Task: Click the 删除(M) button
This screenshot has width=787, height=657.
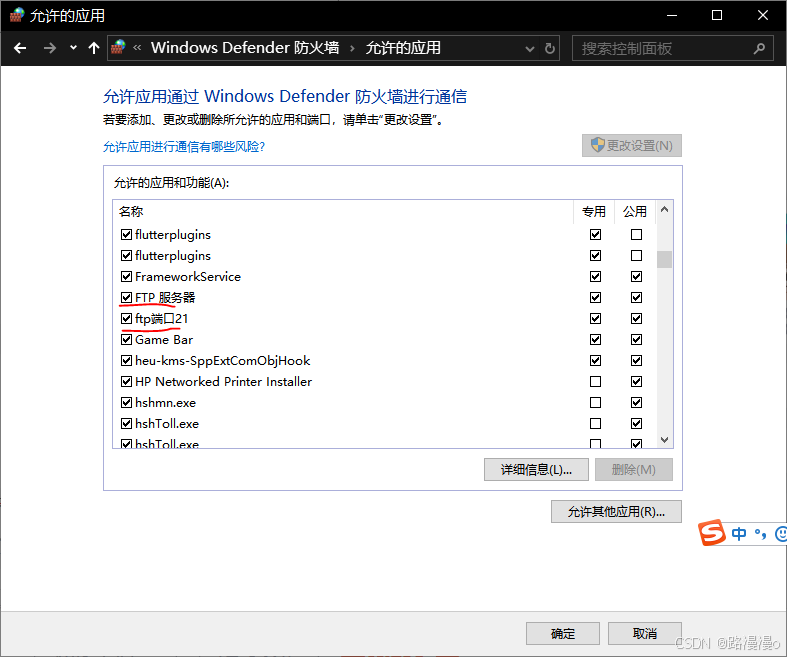Action: (633, 470)
